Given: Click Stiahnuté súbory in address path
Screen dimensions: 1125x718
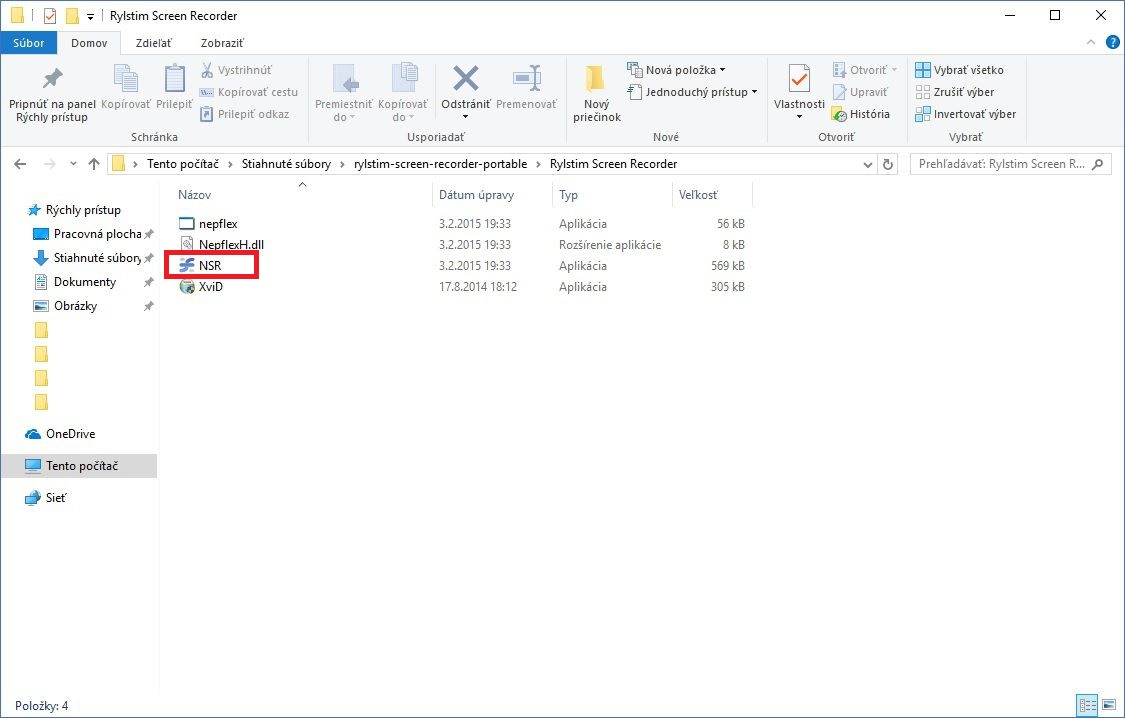Looking at the screenshot, I should tap(286, 164).
